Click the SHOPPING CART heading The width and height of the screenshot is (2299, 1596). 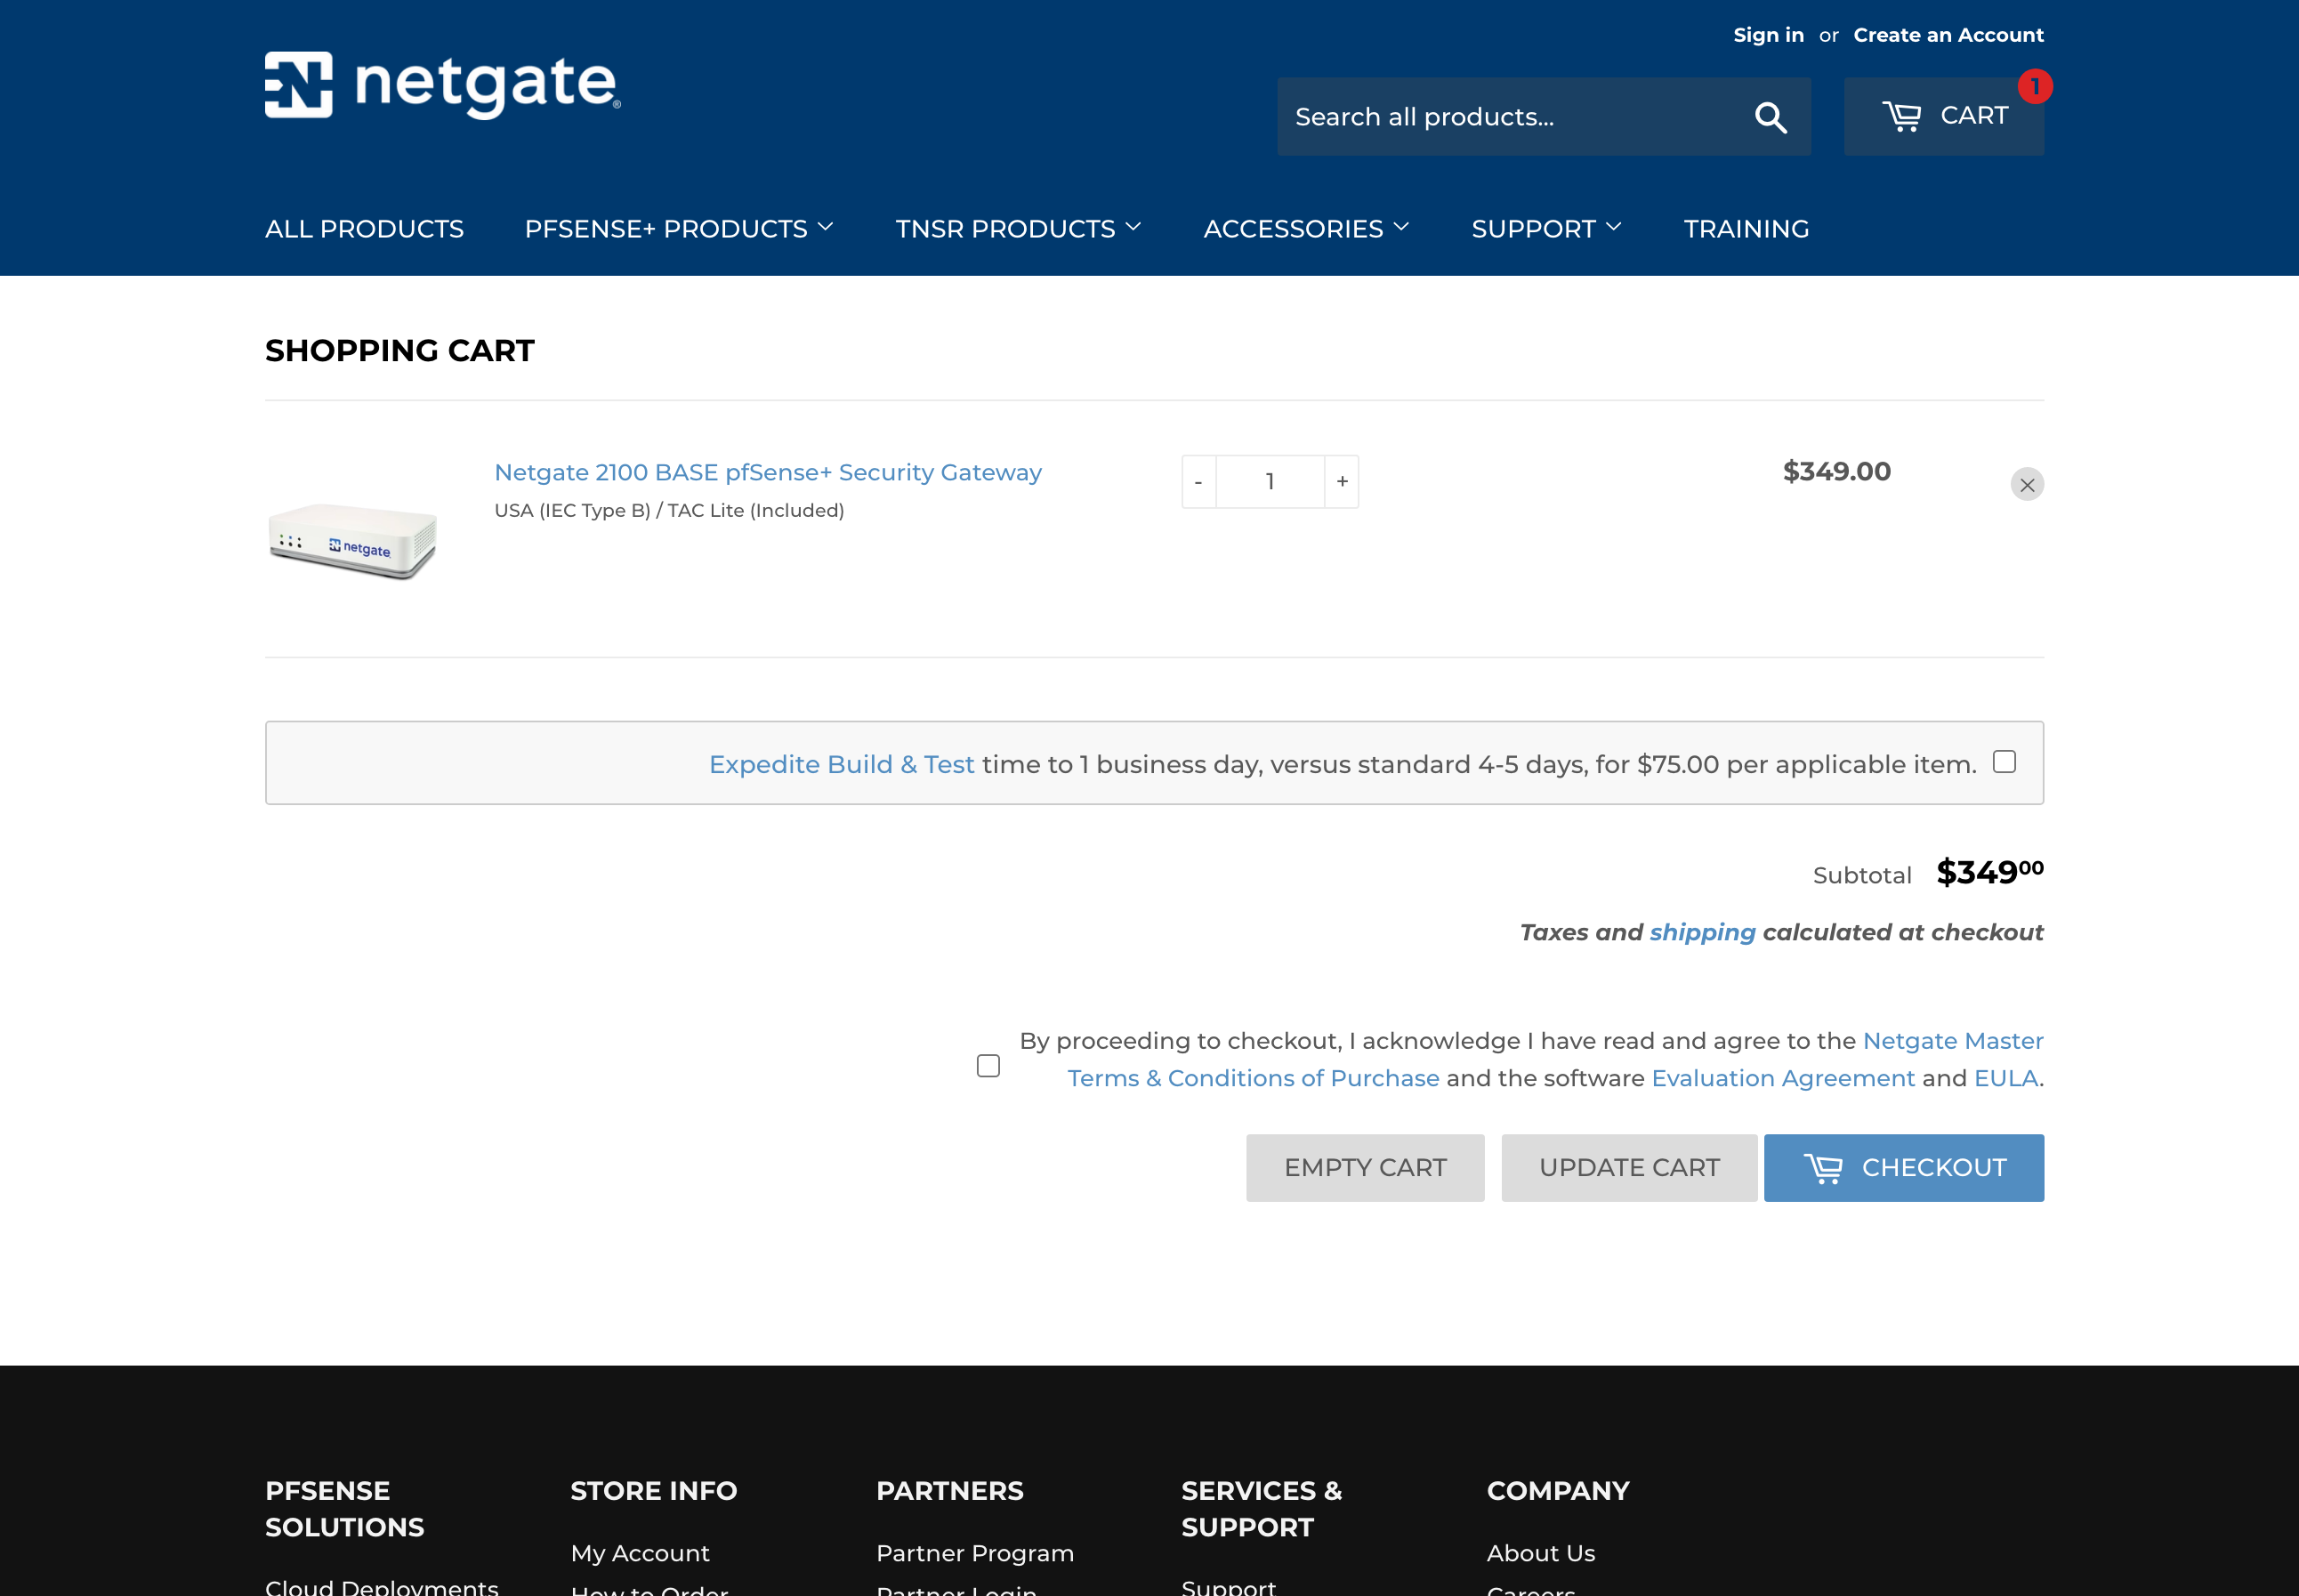(400, 351)
